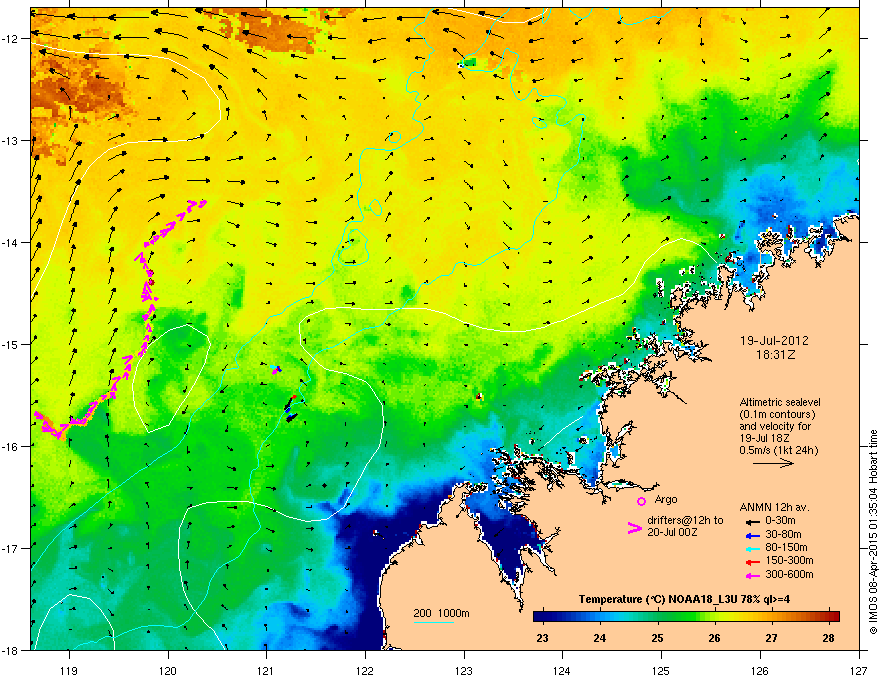Click the '(0.1m contours)' text
Viewport: 880px width, 680px height.
click(x=777, y=415)
